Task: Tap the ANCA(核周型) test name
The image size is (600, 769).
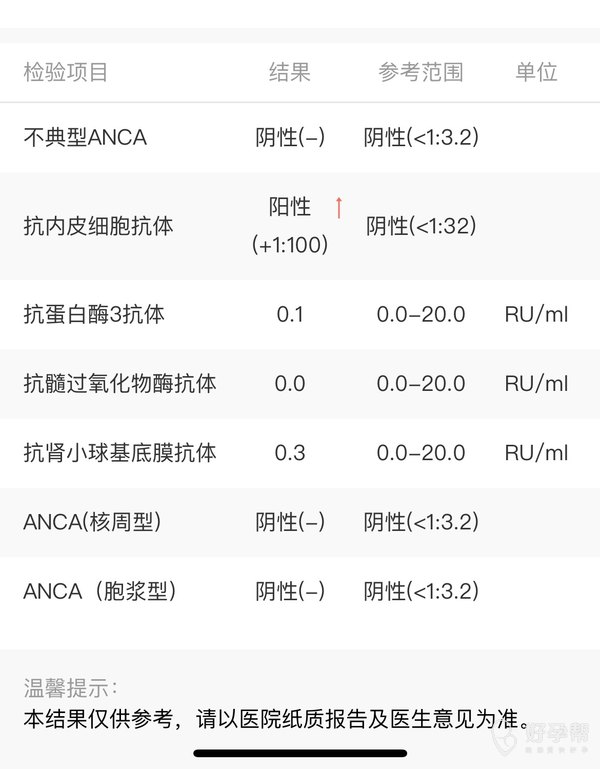Action: (x=92, y=522)
